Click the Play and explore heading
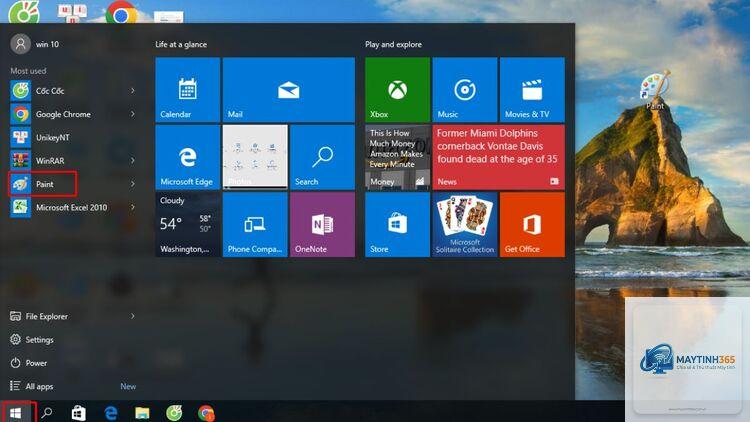 [393, 44]
